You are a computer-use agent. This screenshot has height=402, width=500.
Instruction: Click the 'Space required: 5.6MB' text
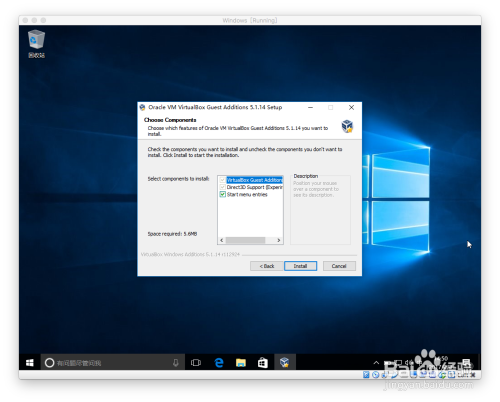(172, 234)
